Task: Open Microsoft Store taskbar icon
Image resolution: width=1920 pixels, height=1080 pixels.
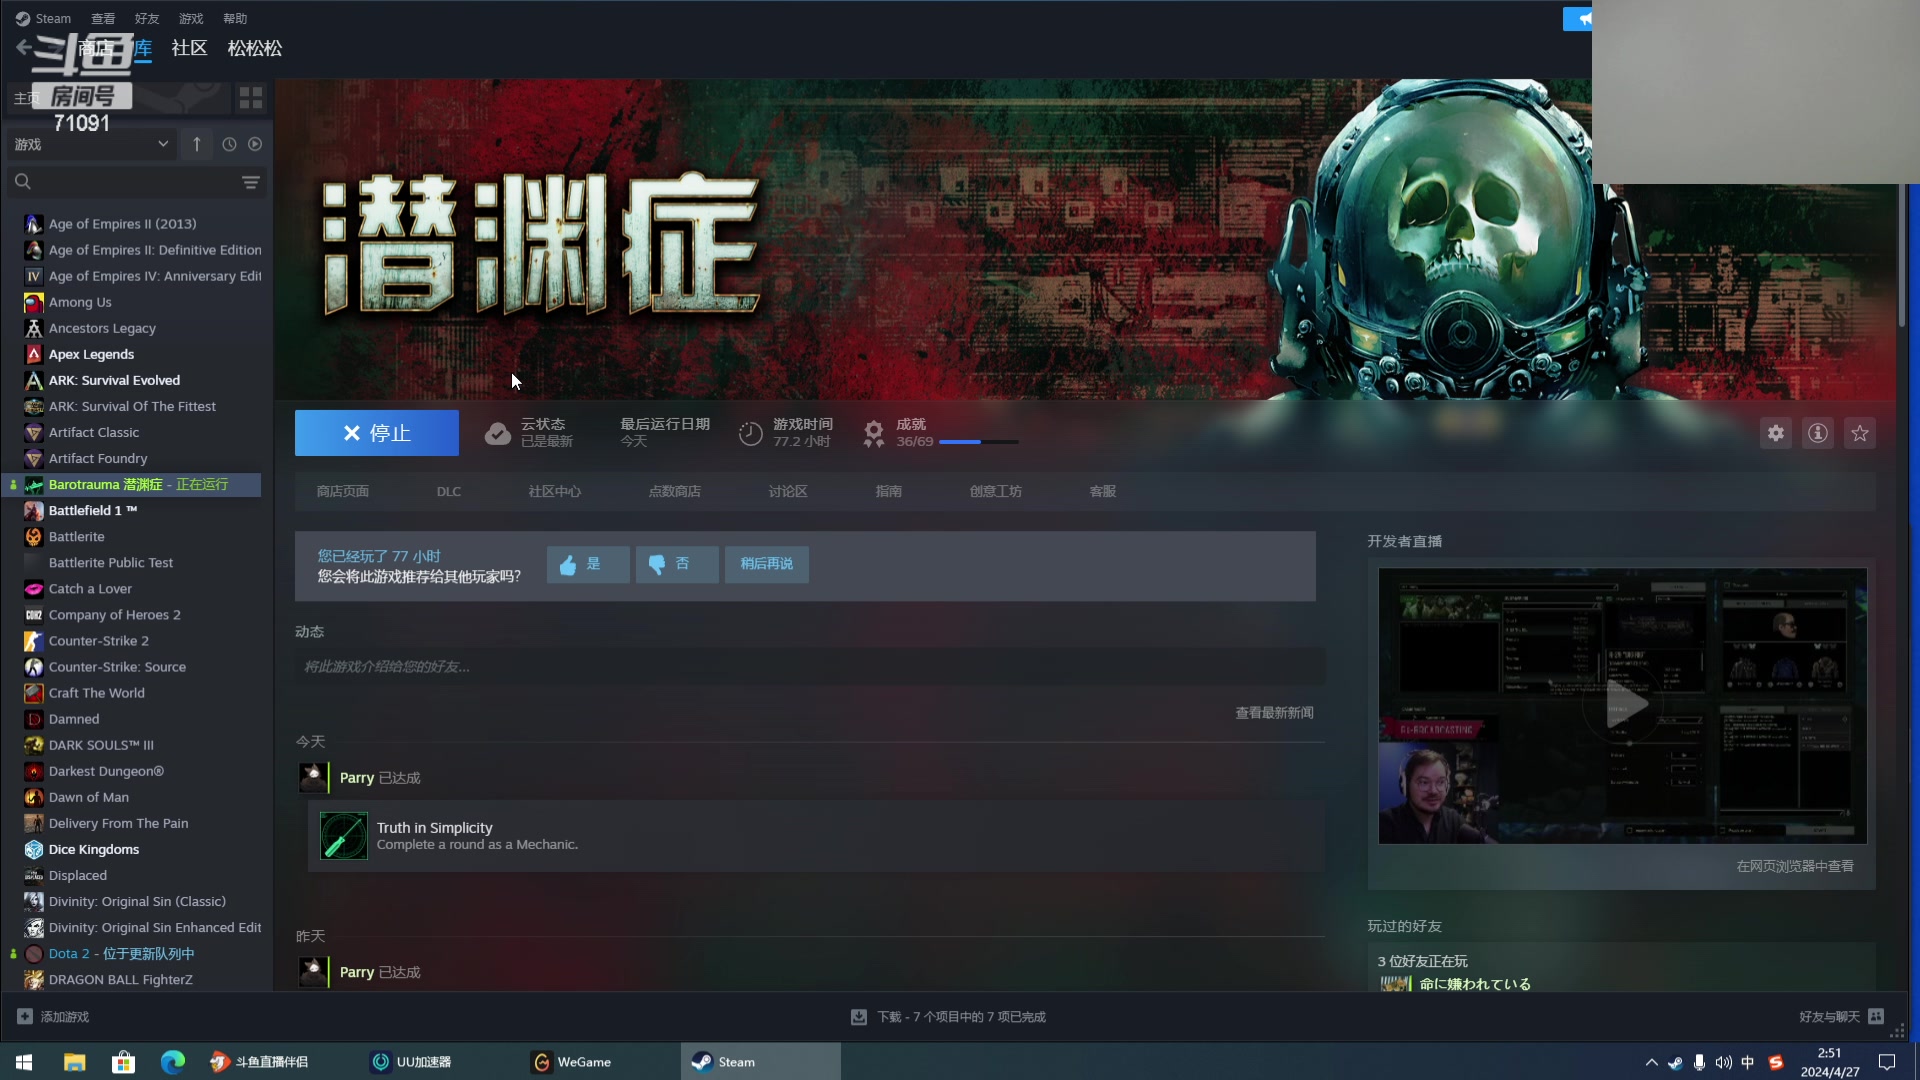Action: 123,1062
